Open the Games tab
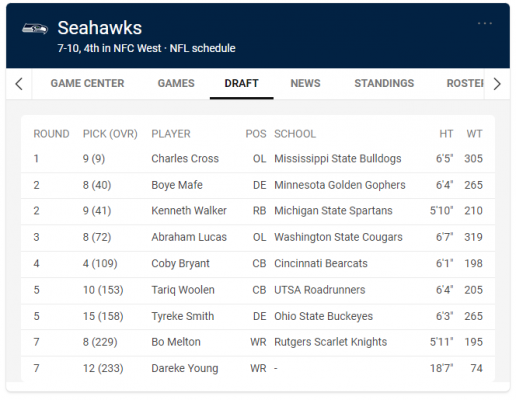Screen dimensions: 516x400 176,83
